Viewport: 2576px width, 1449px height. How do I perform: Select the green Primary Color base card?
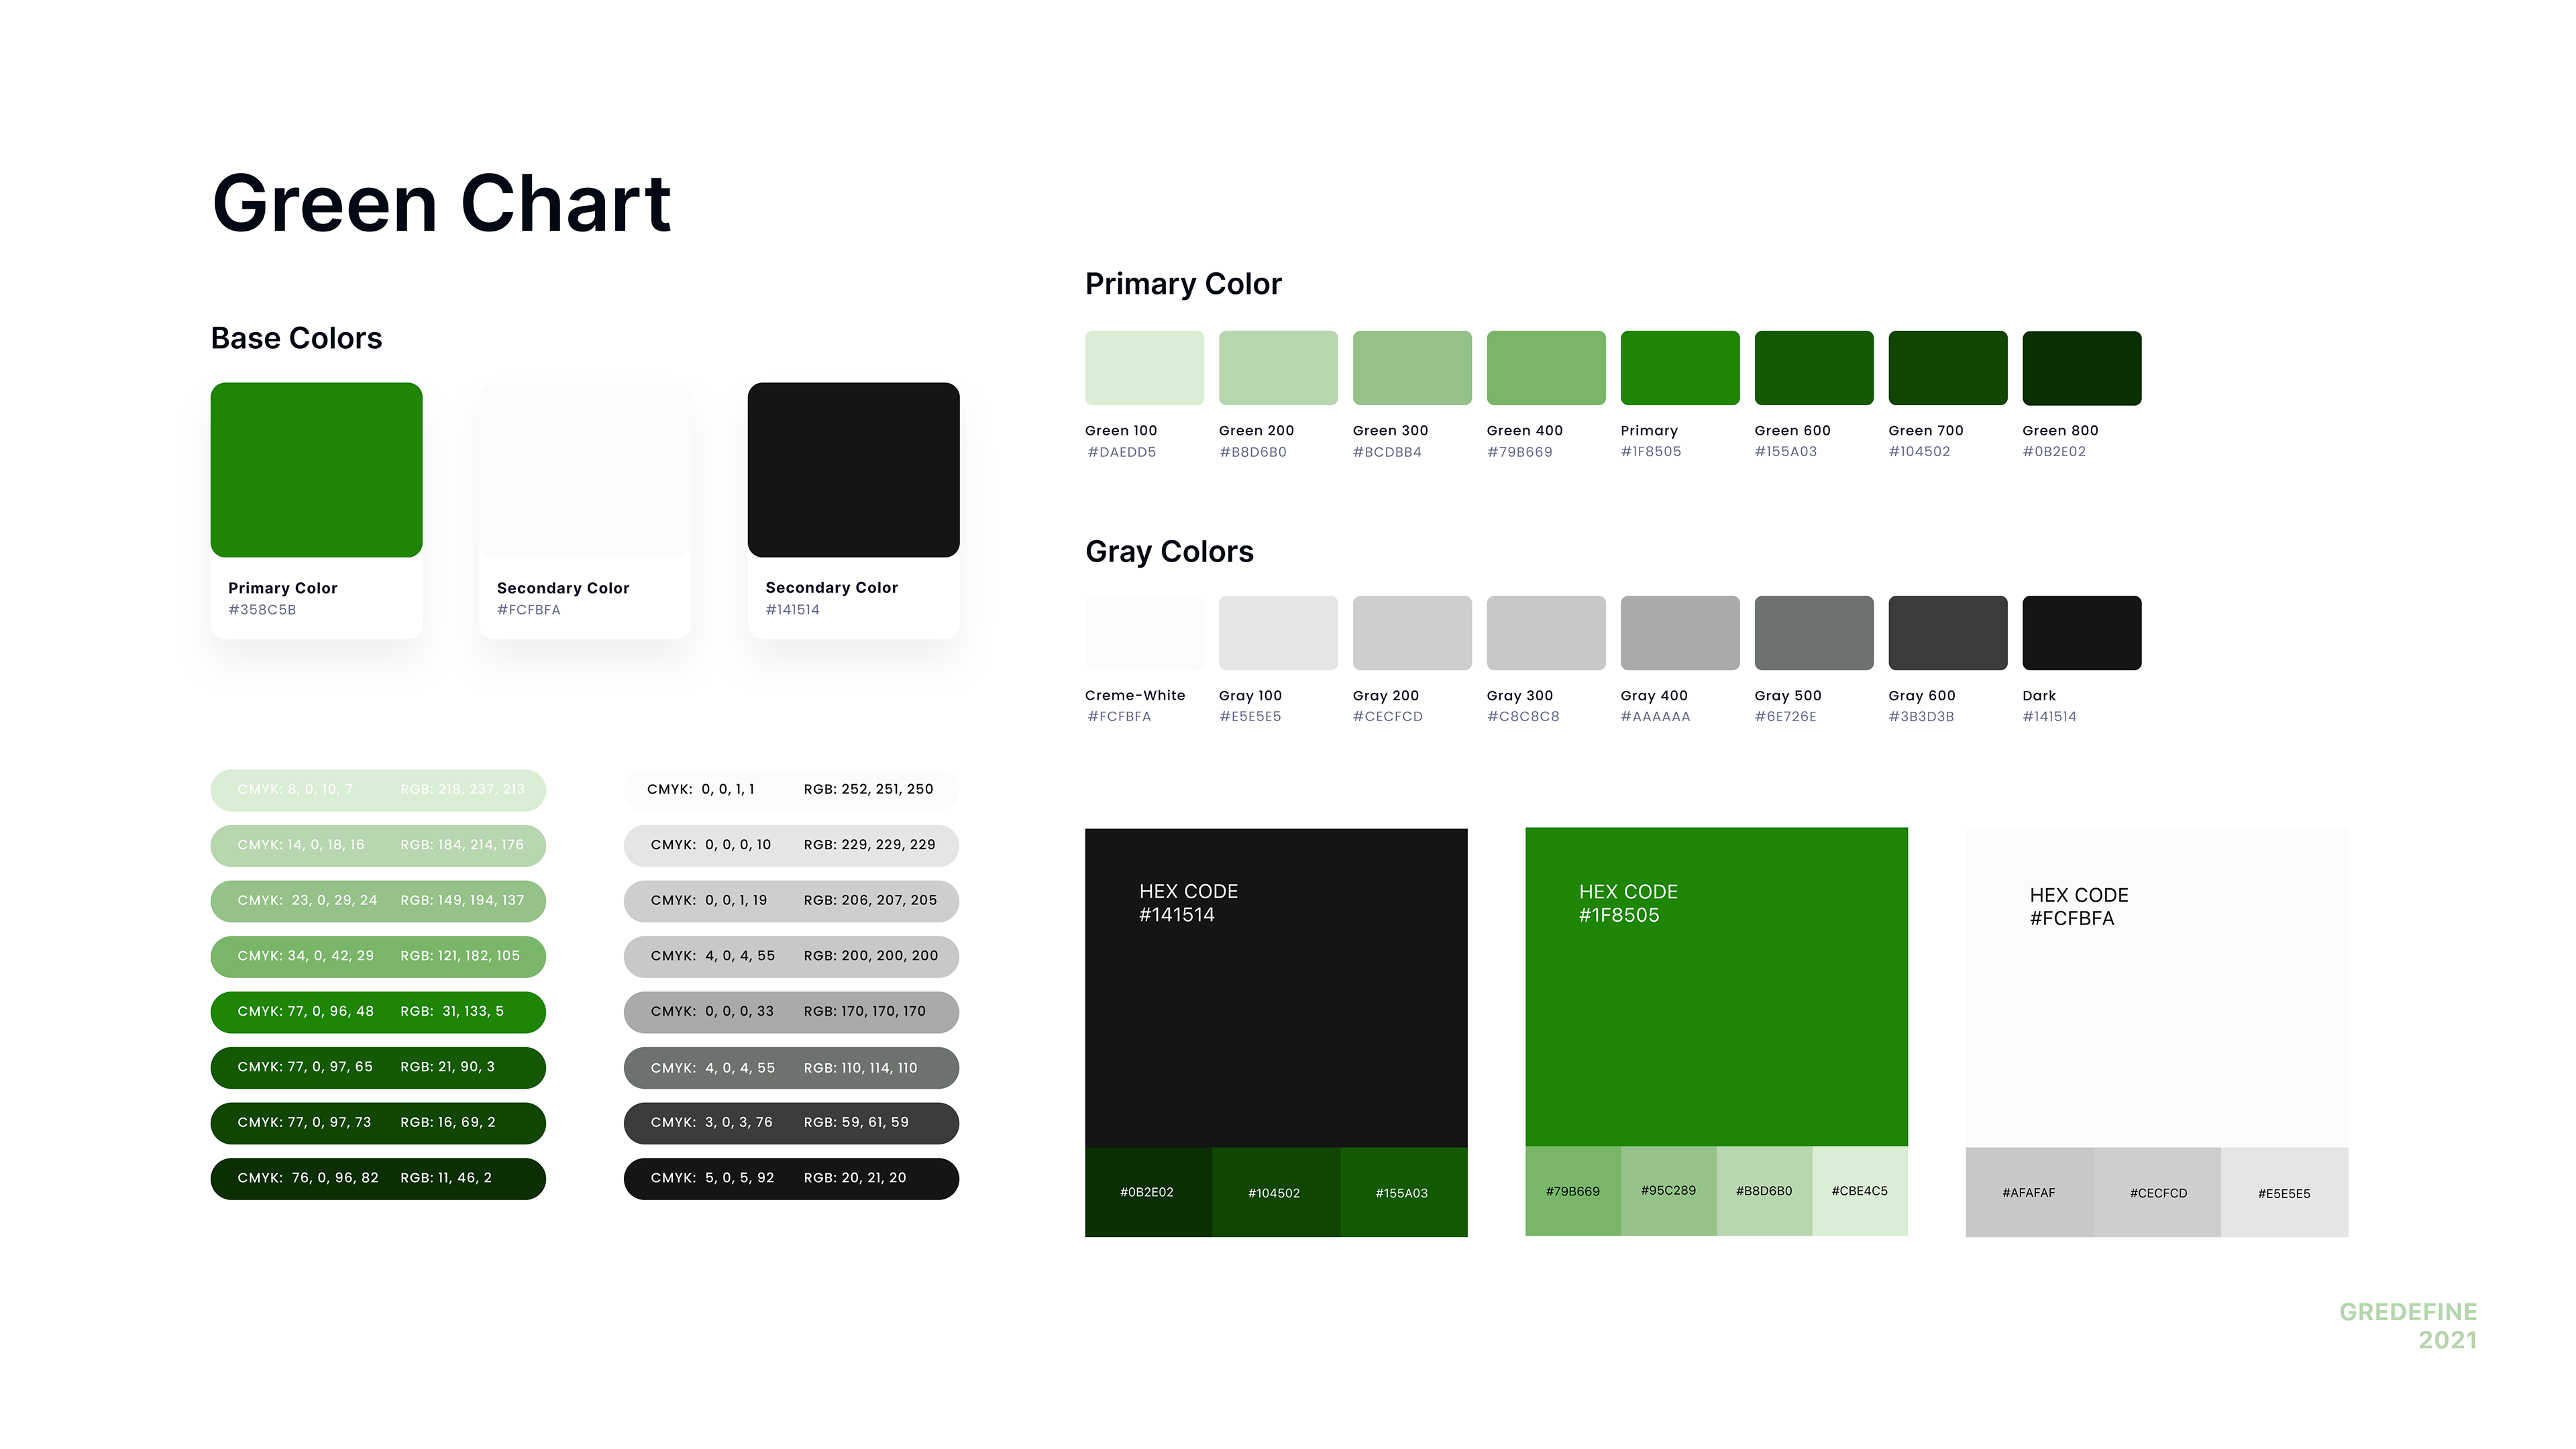(316, 470)
